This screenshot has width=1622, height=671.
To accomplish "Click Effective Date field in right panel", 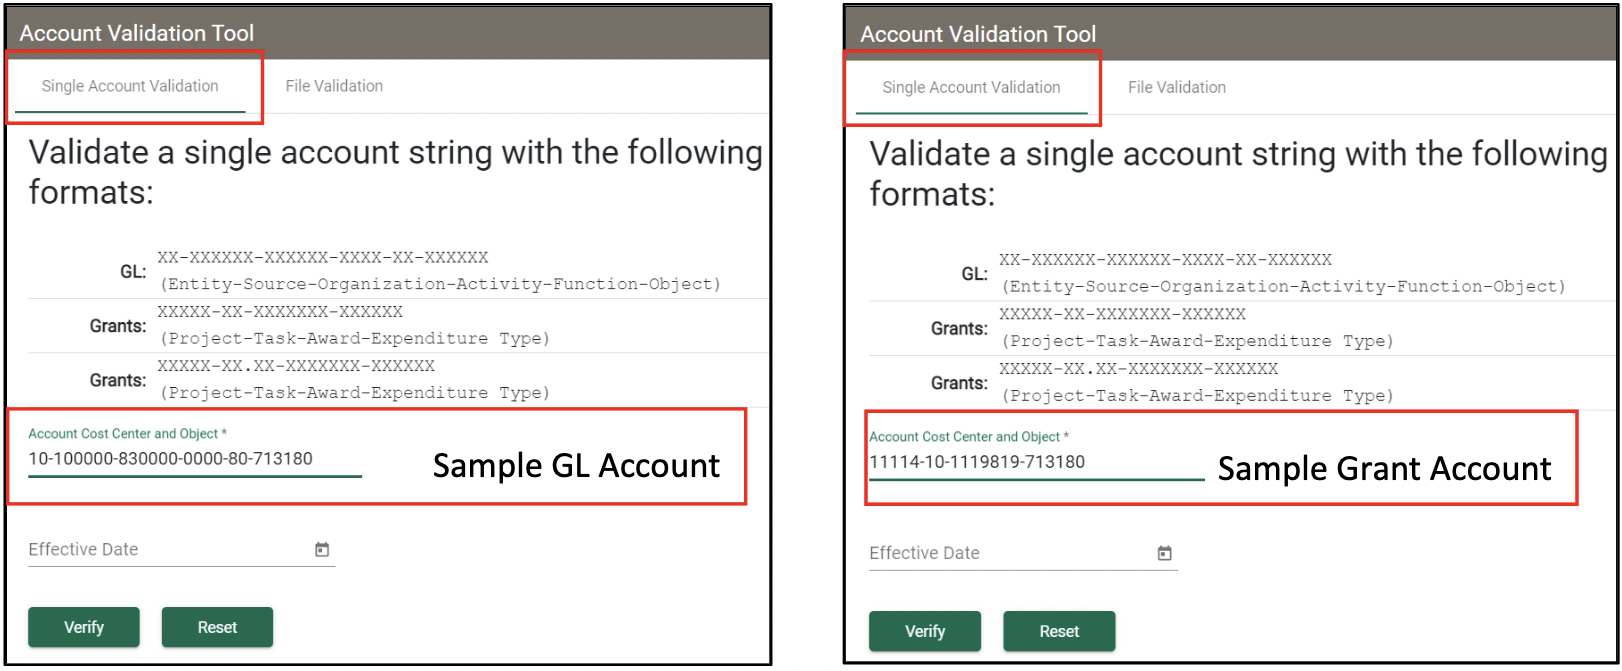I will 1023,553.
